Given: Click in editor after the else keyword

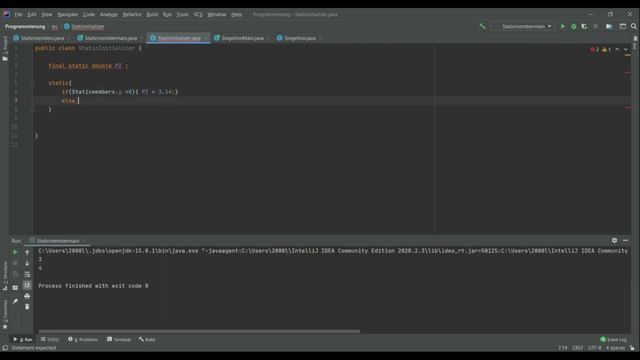Looking at the screenshot, I should click(x=78, y=100).
